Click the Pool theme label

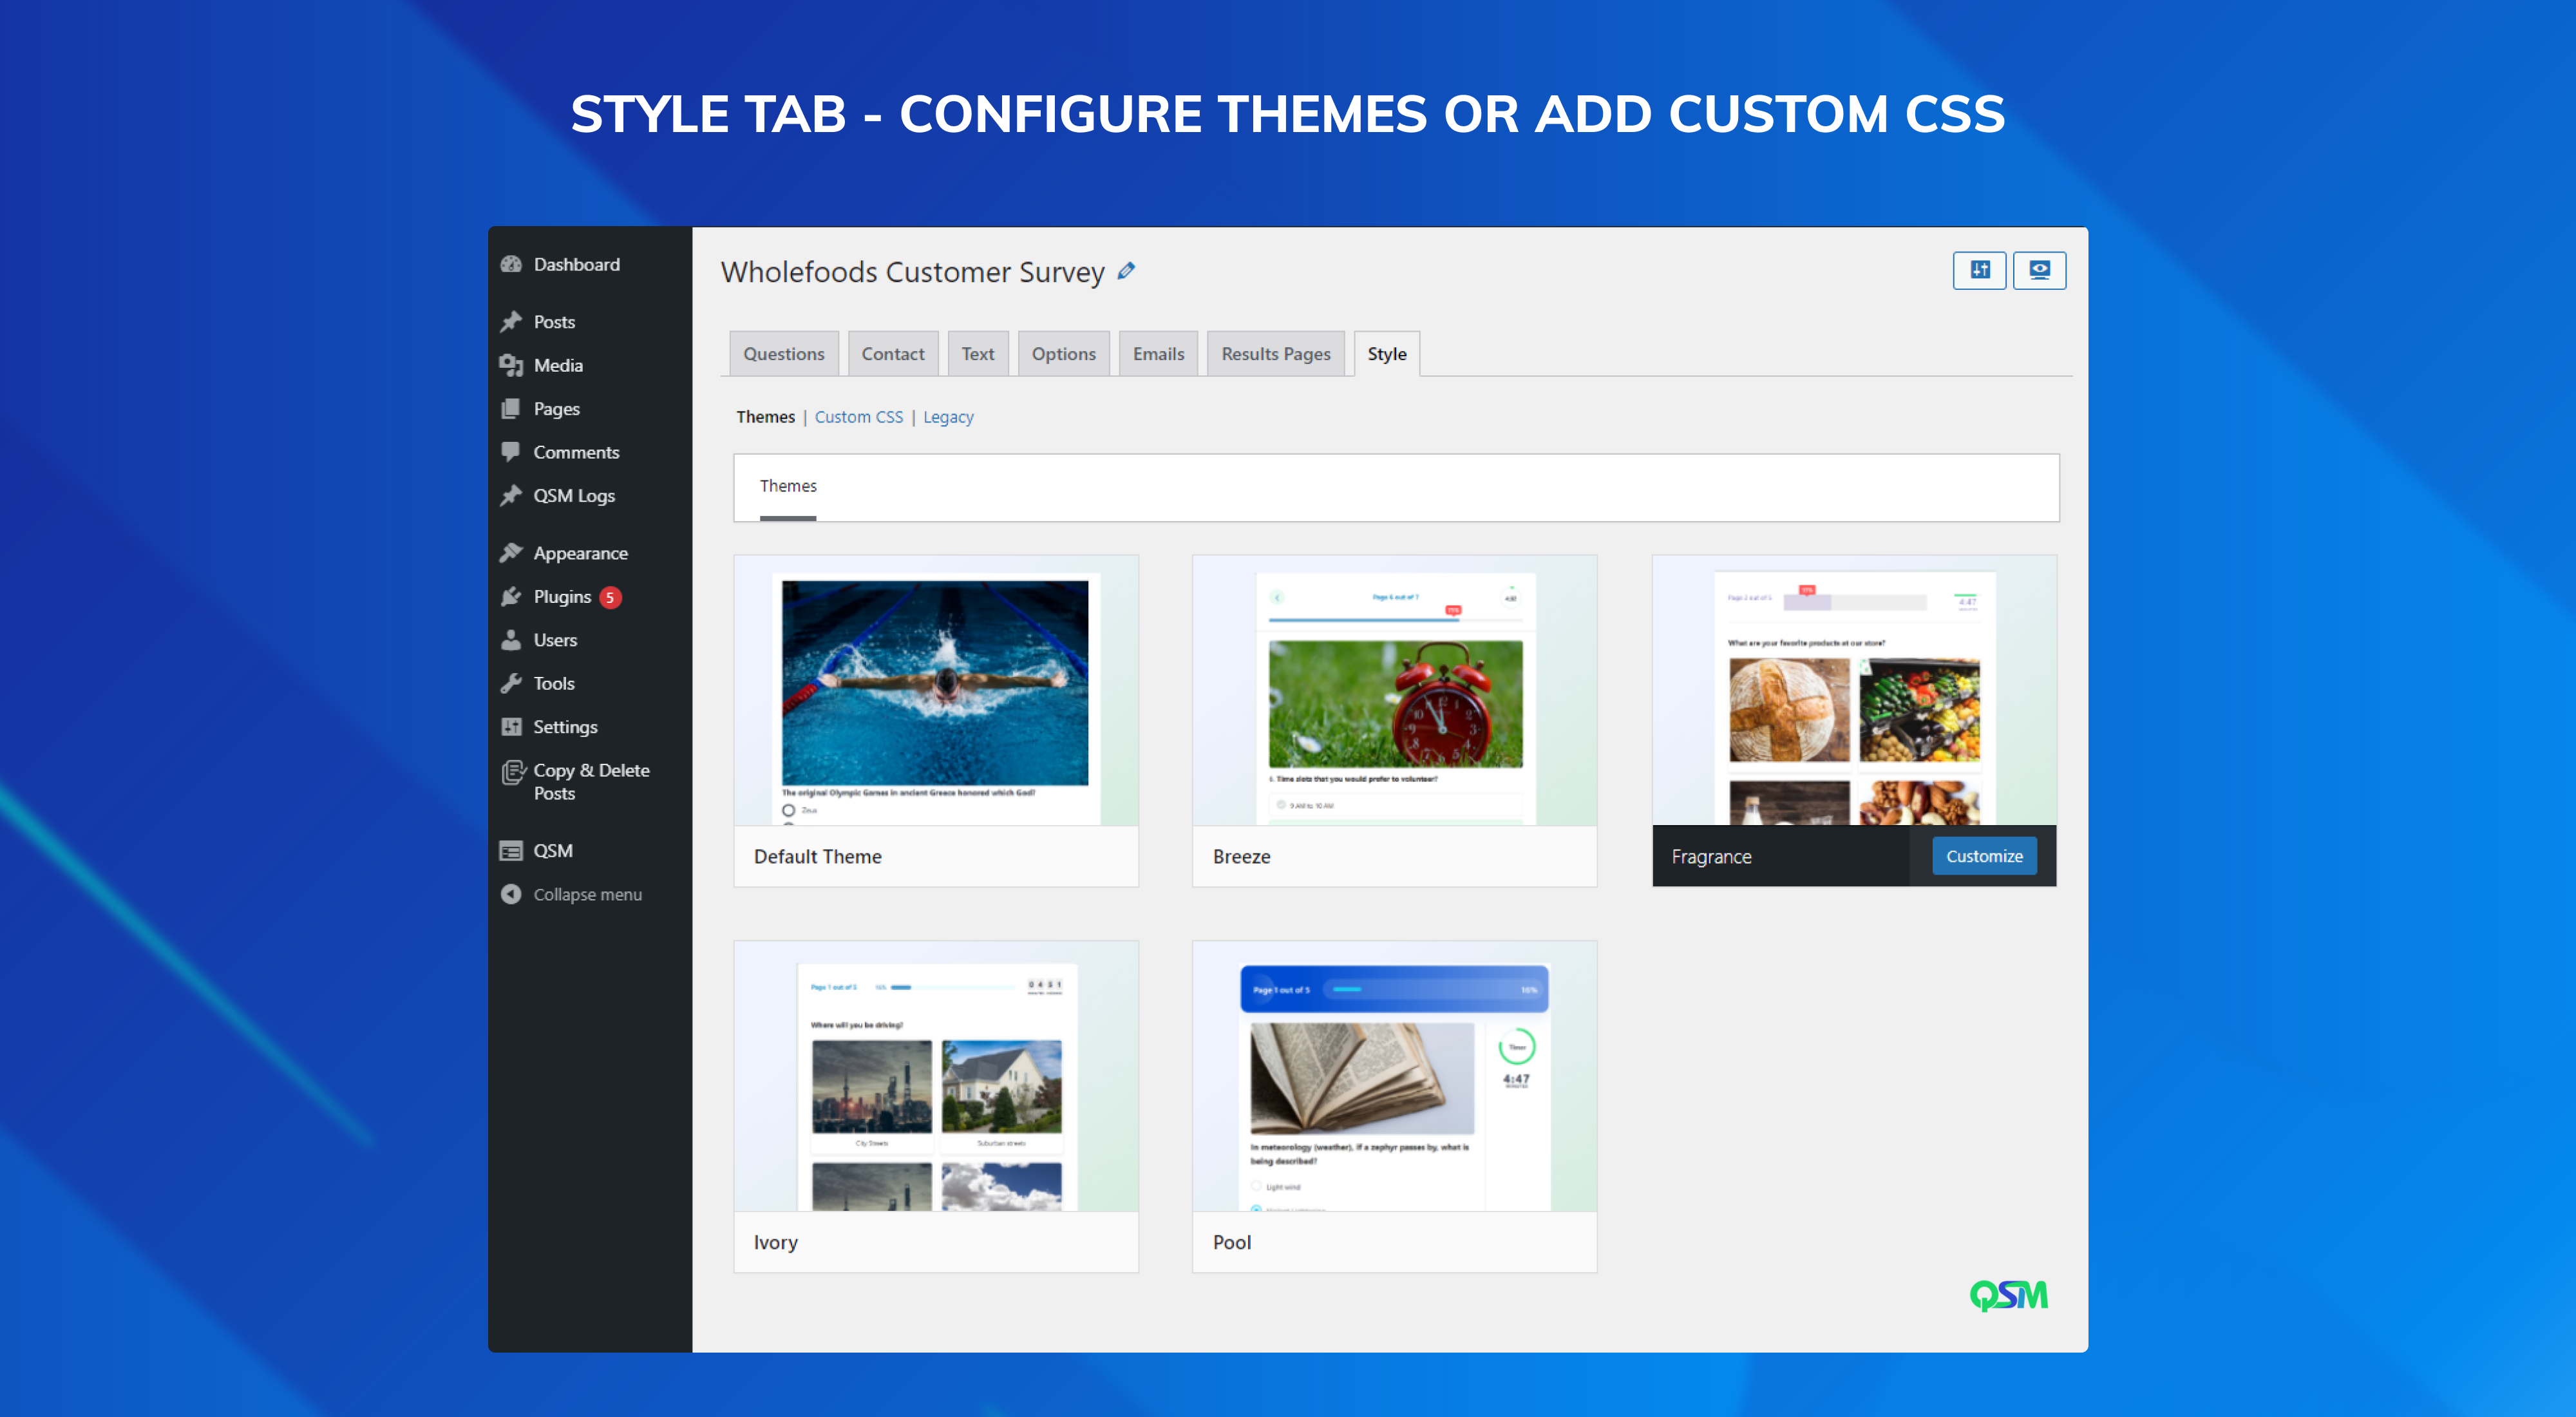[1232, 1242]
